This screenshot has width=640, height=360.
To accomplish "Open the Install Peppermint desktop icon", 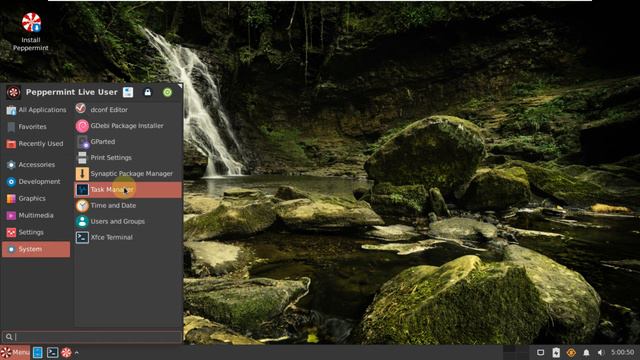I will click(x=31, y=32).
